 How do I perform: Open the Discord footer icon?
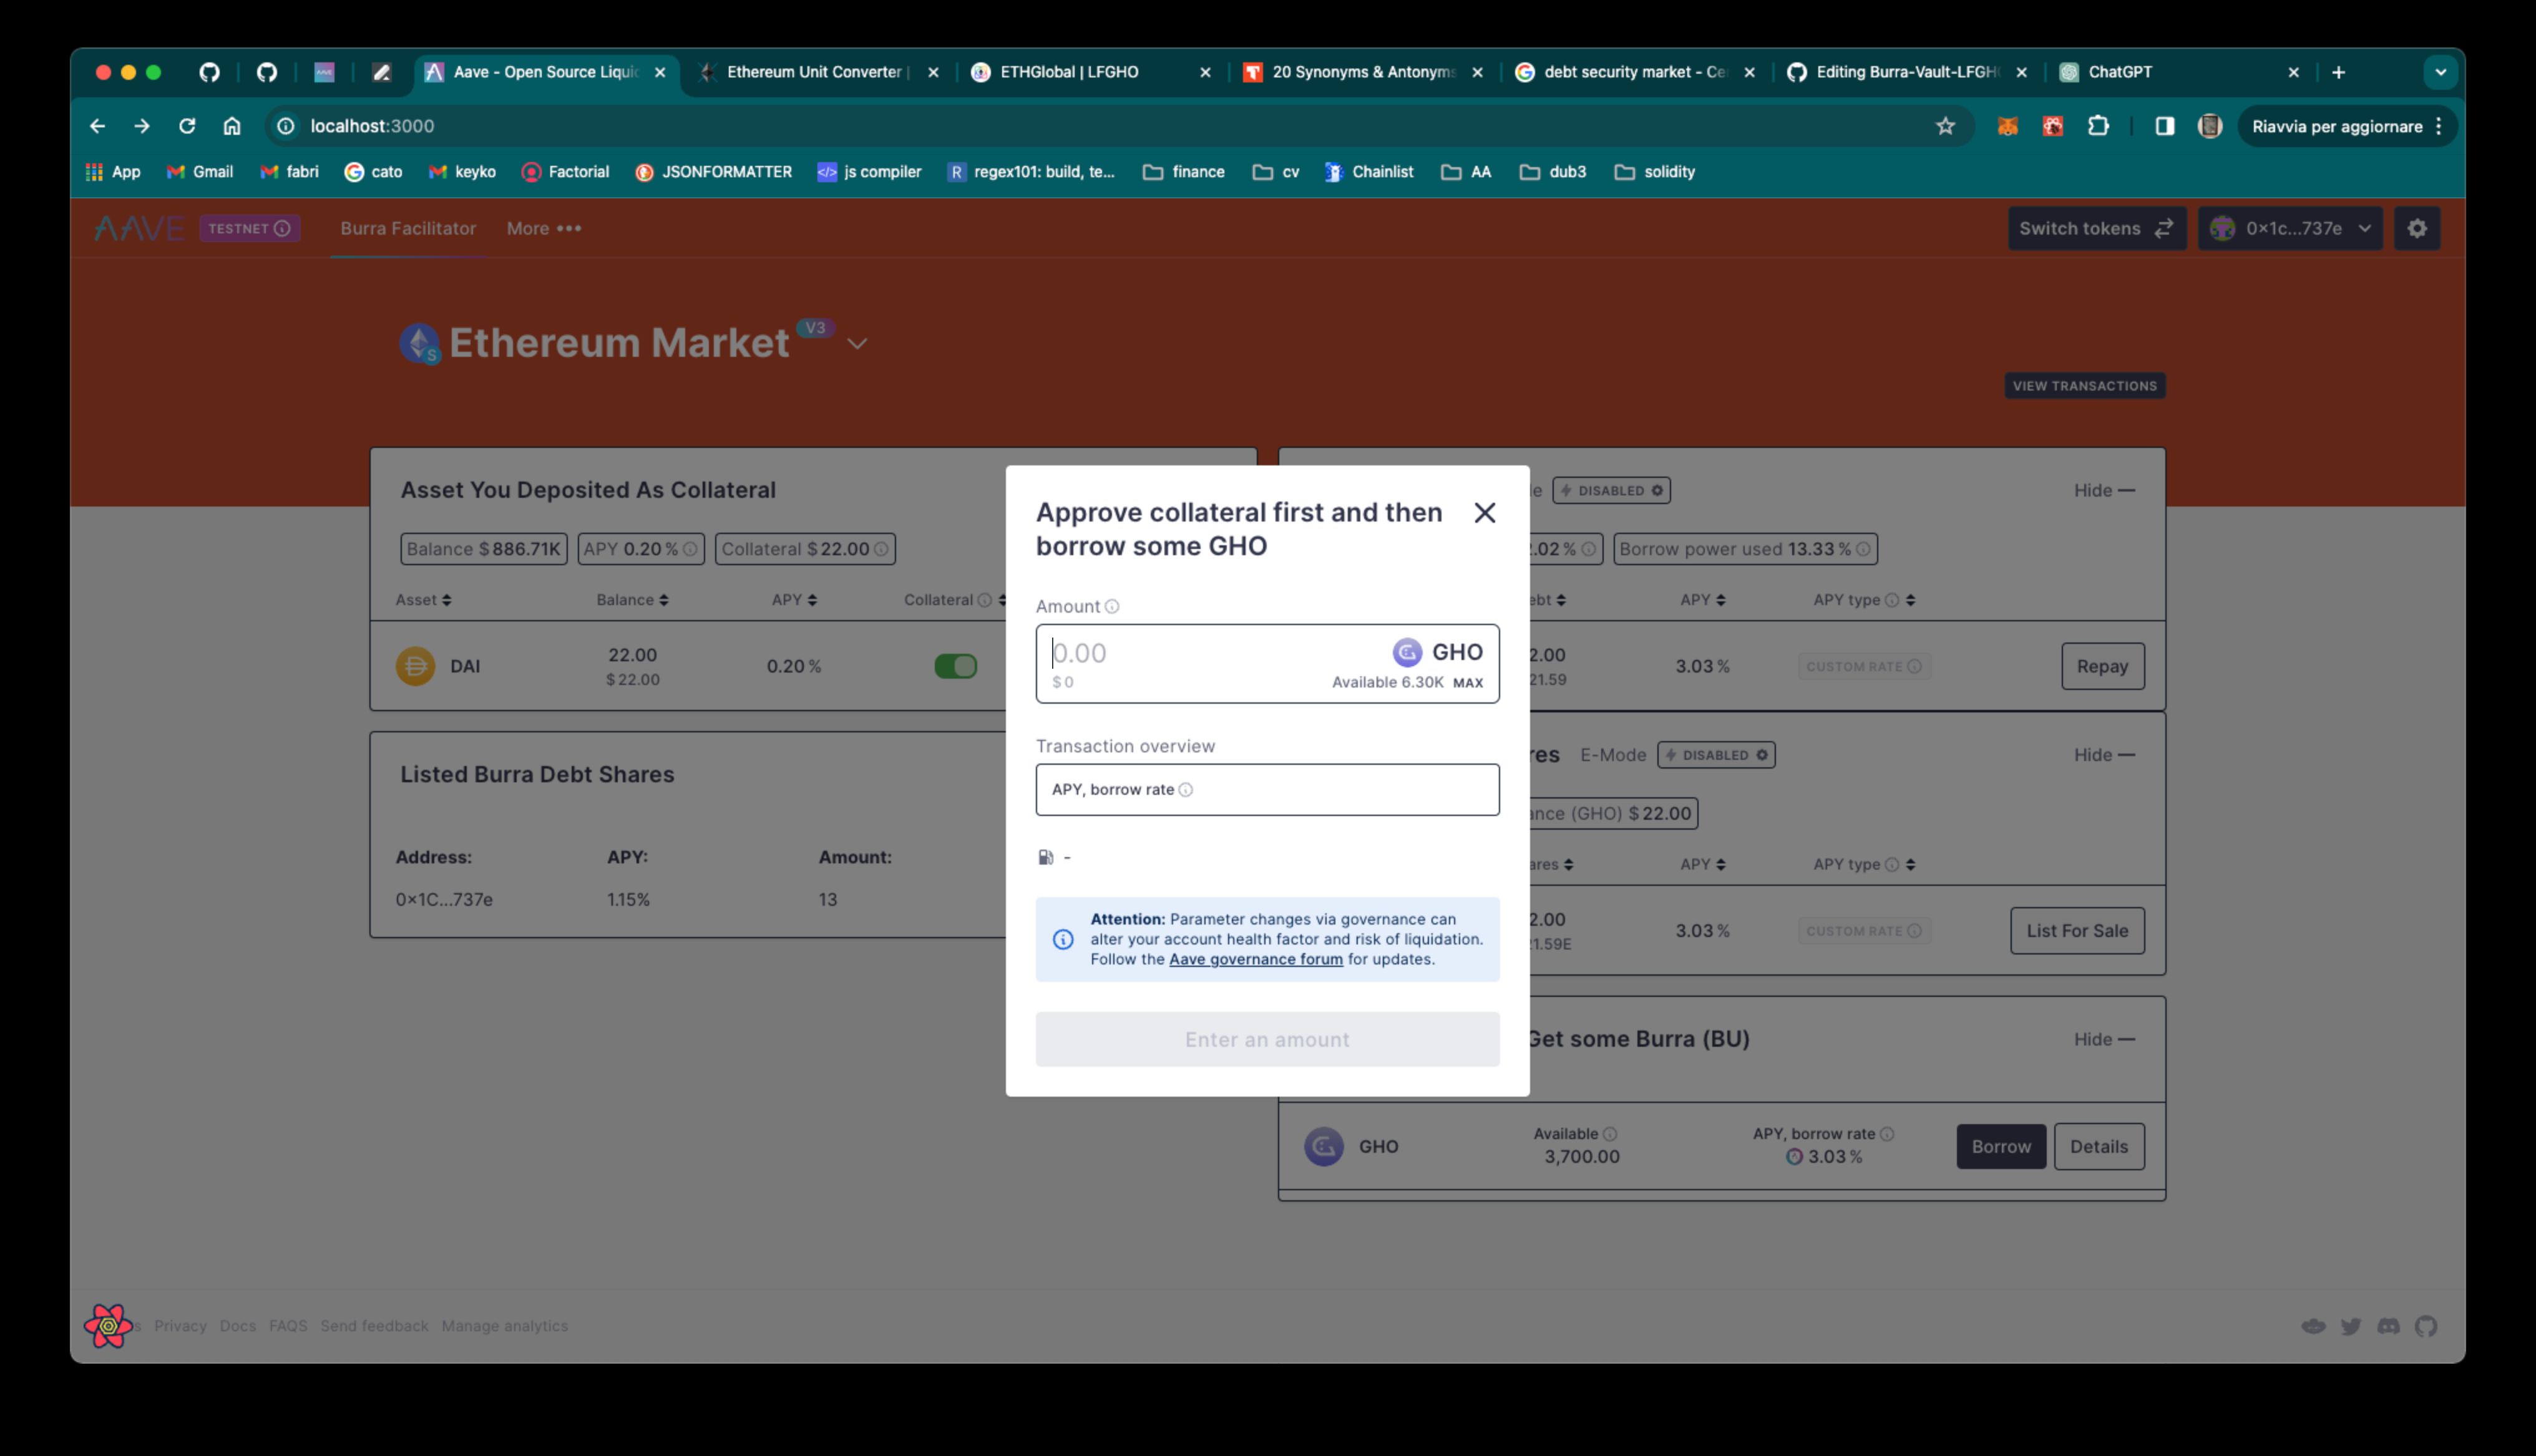tap(2388, 1327)
